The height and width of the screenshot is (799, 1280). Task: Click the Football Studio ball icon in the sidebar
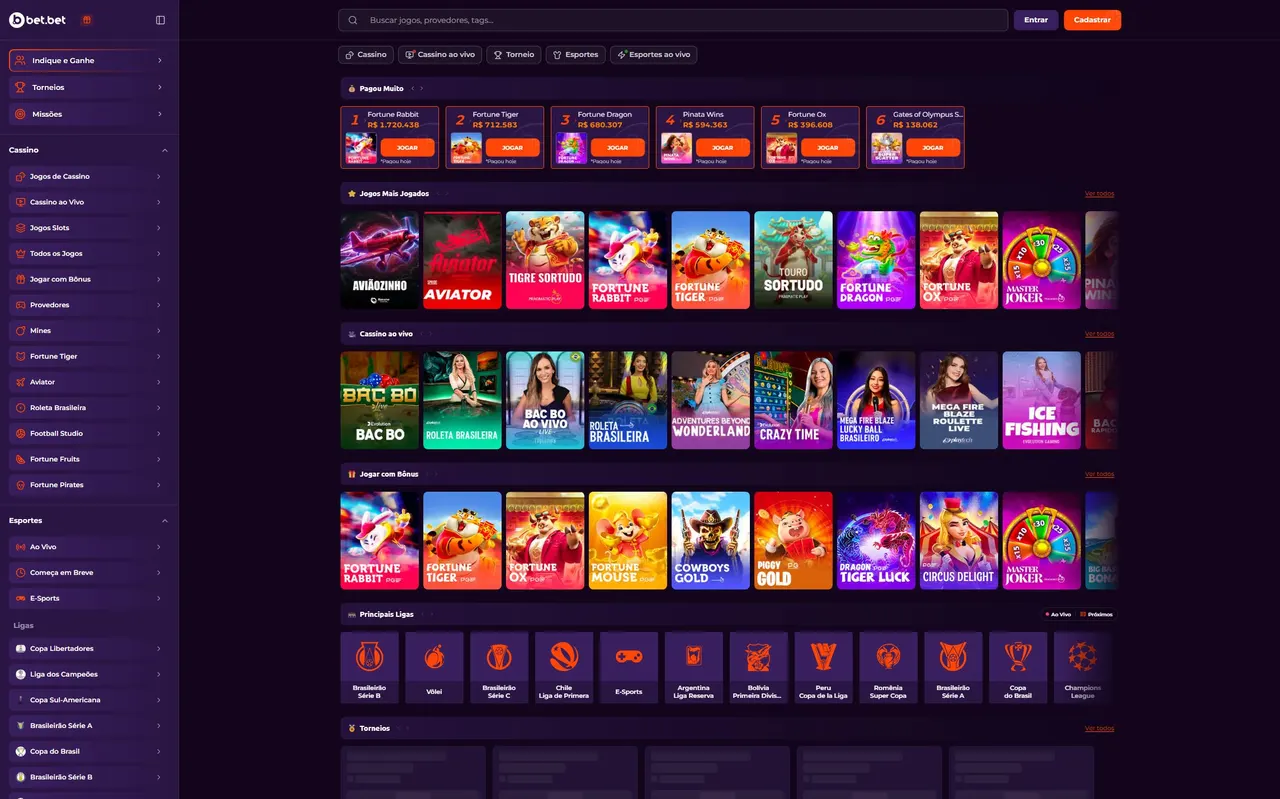[21, 434]
